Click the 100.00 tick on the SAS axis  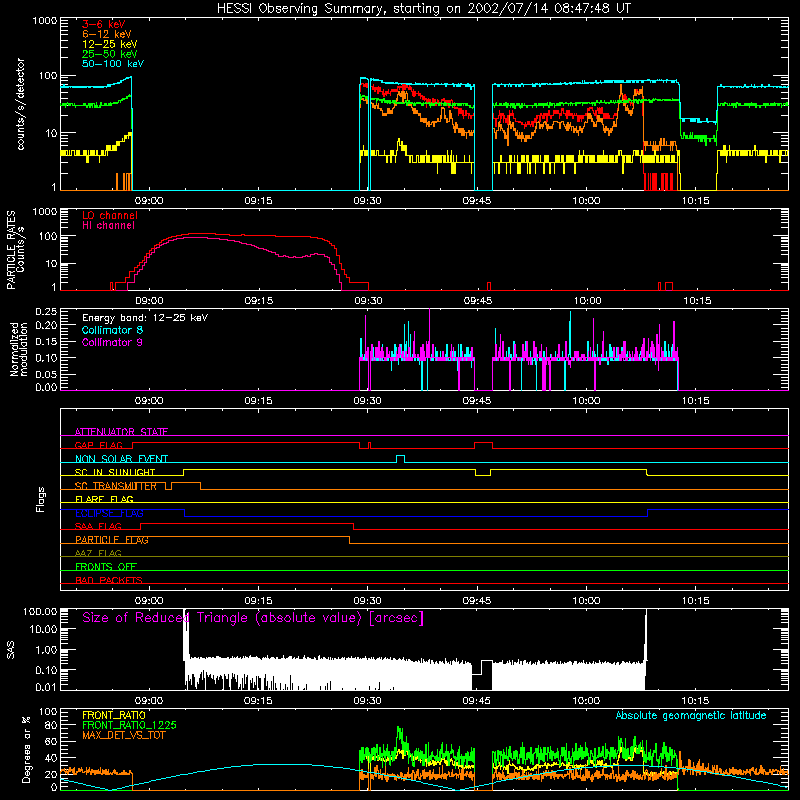[40, 611]
